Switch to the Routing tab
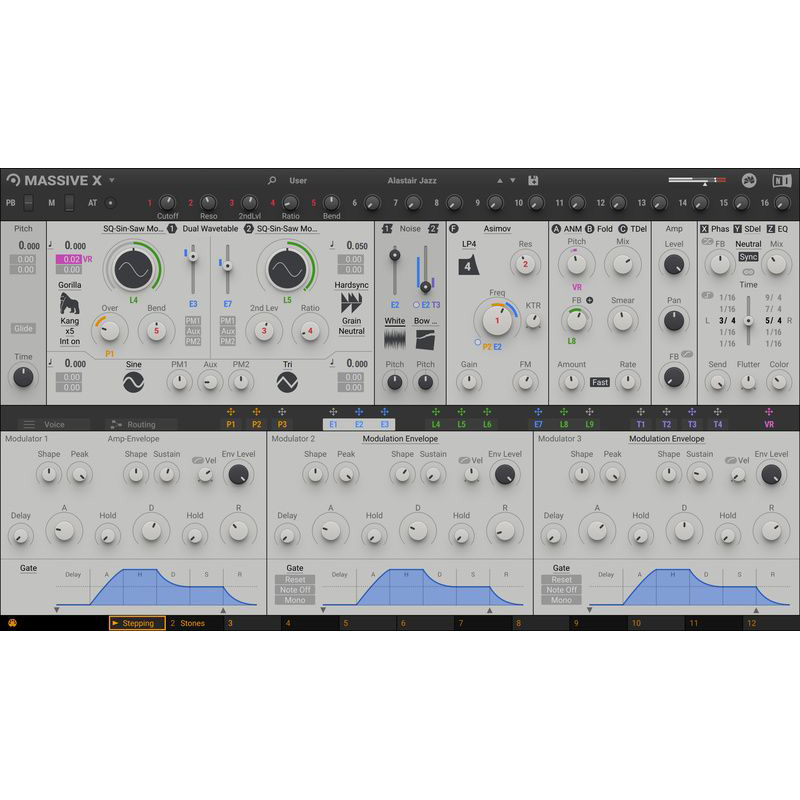The height and width of the screenshot is (800, 800). point(141,424)
